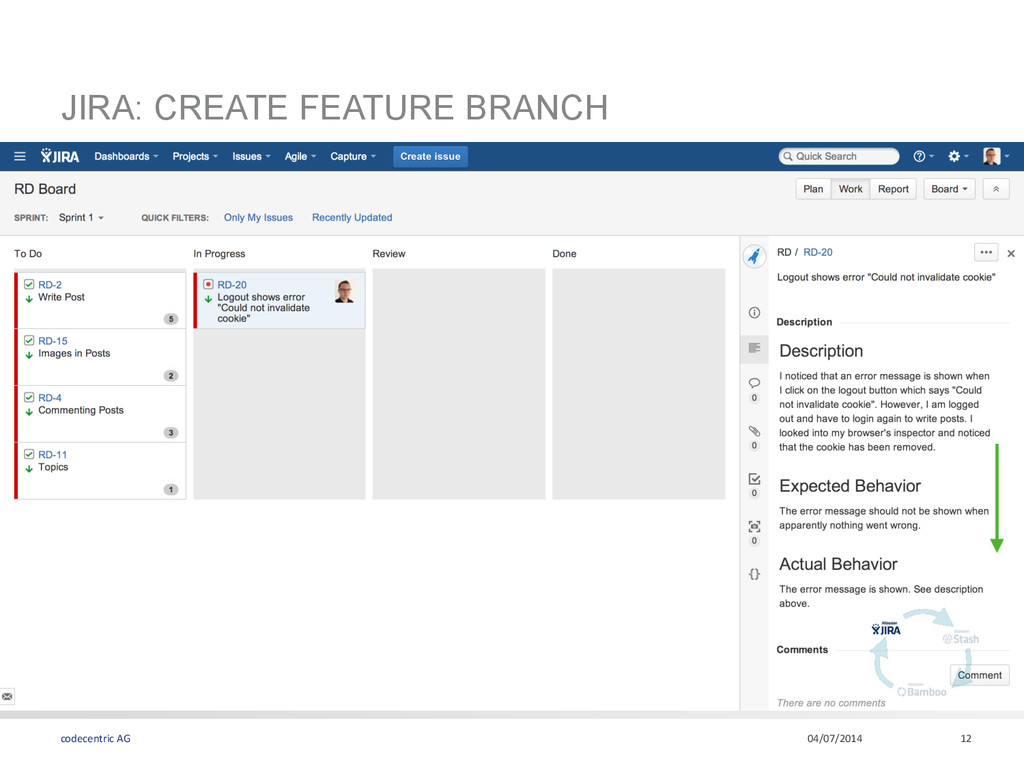Open the help question-mark icon
This screenshot has height=768, width=1024.
coord(919,156)
